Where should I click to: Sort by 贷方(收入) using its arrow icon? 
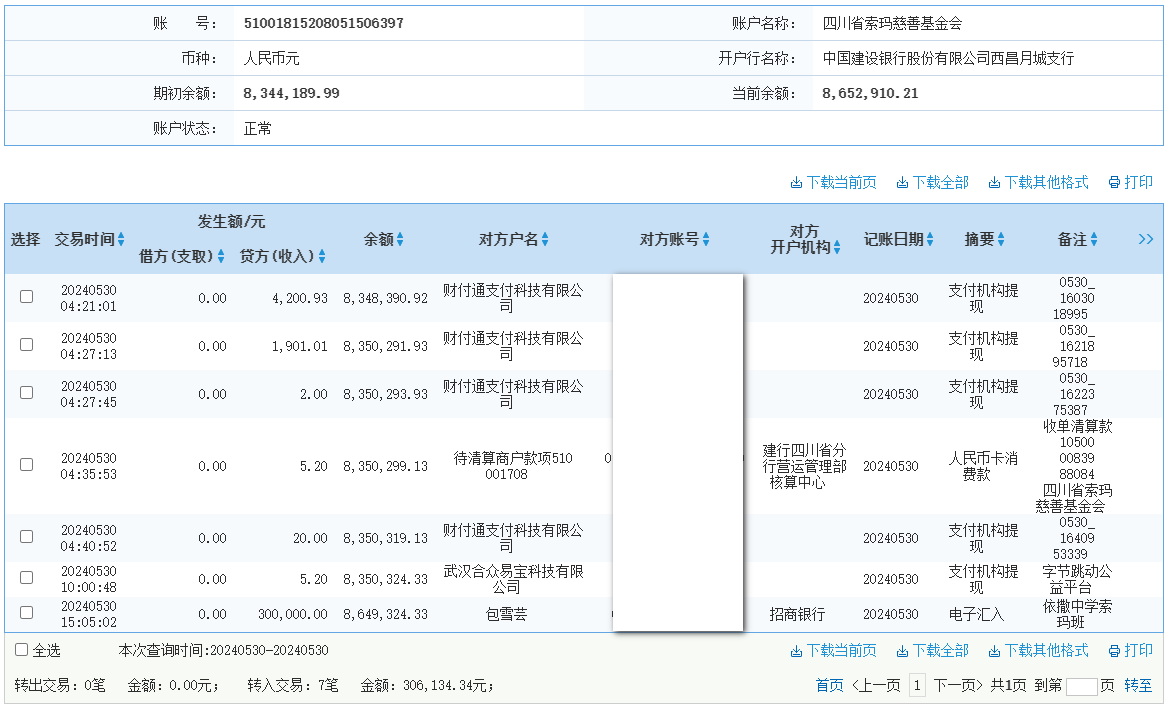(322, 257)
